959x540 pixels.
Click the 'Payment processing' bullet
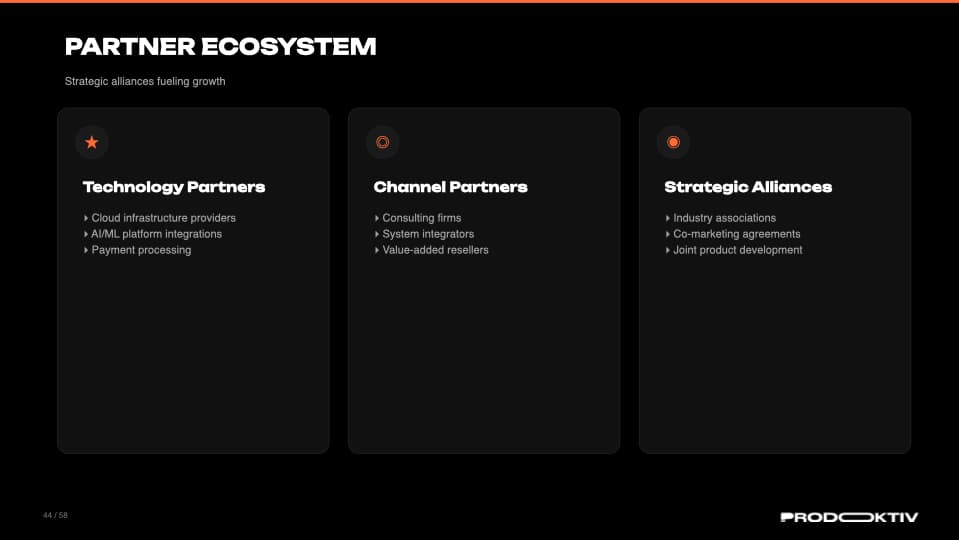[141, 250]
